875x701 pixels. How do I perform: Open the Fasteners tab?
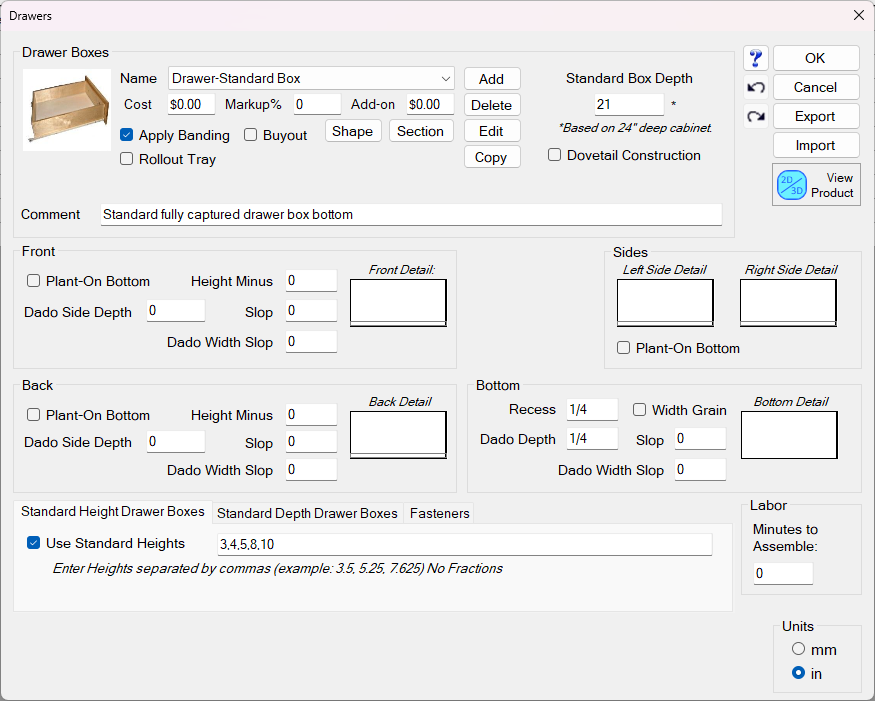pyautogui.click(x=439, y=513)
